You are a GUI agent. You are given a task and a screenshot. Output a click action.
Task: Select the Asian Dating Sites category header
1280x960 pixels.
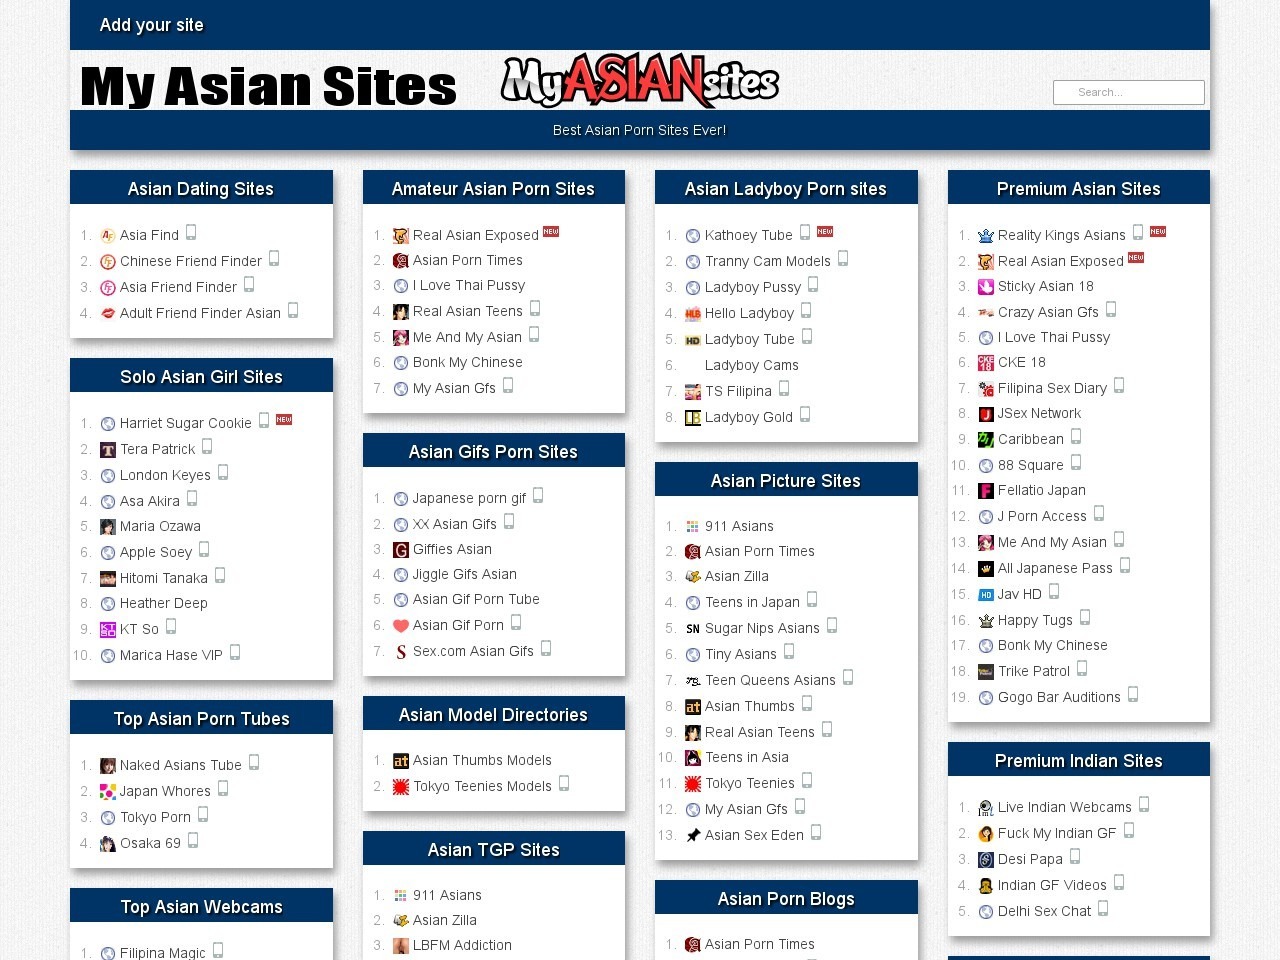coord(201,189)
